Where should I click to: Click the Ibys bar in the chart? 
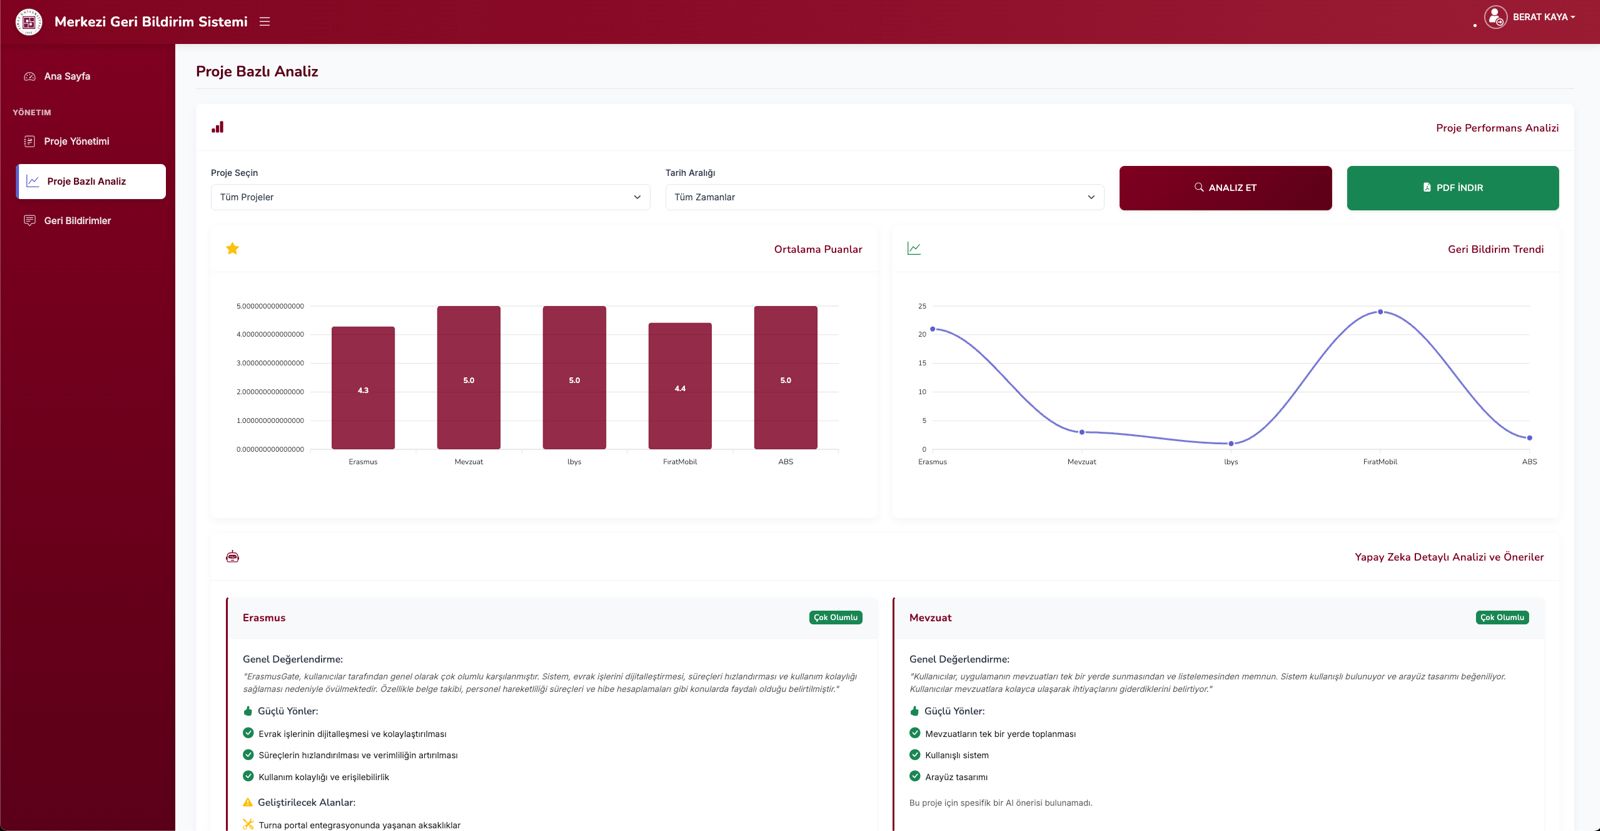(x=574, y=378)
